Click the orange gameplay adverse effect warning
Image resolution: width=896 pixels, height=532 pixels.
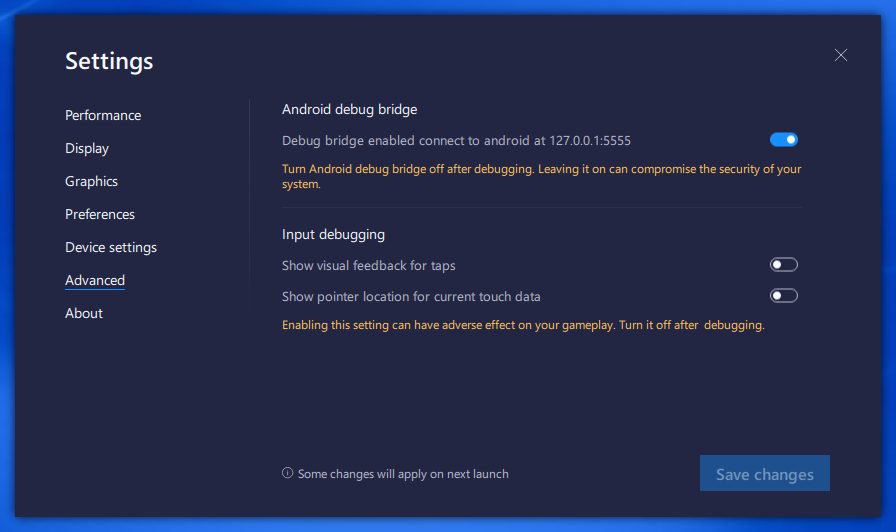523,325
